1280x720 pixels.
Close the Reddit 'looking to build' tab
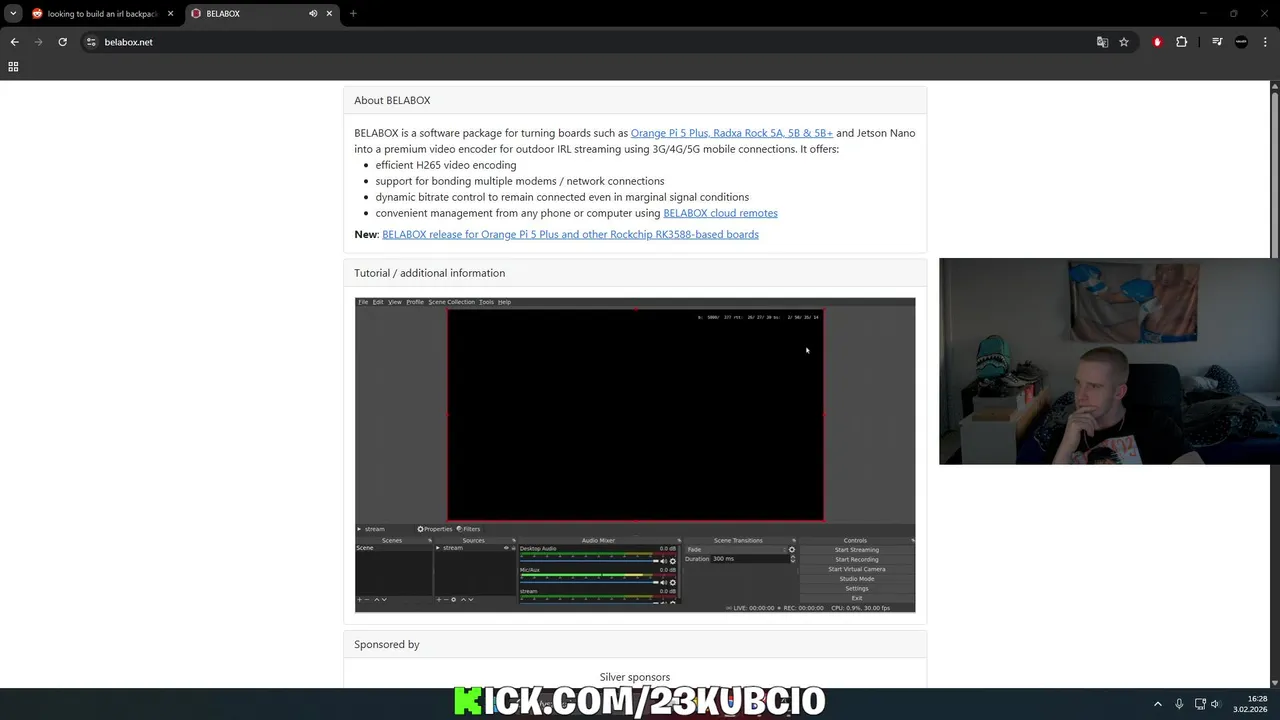(x=170, y=14)
